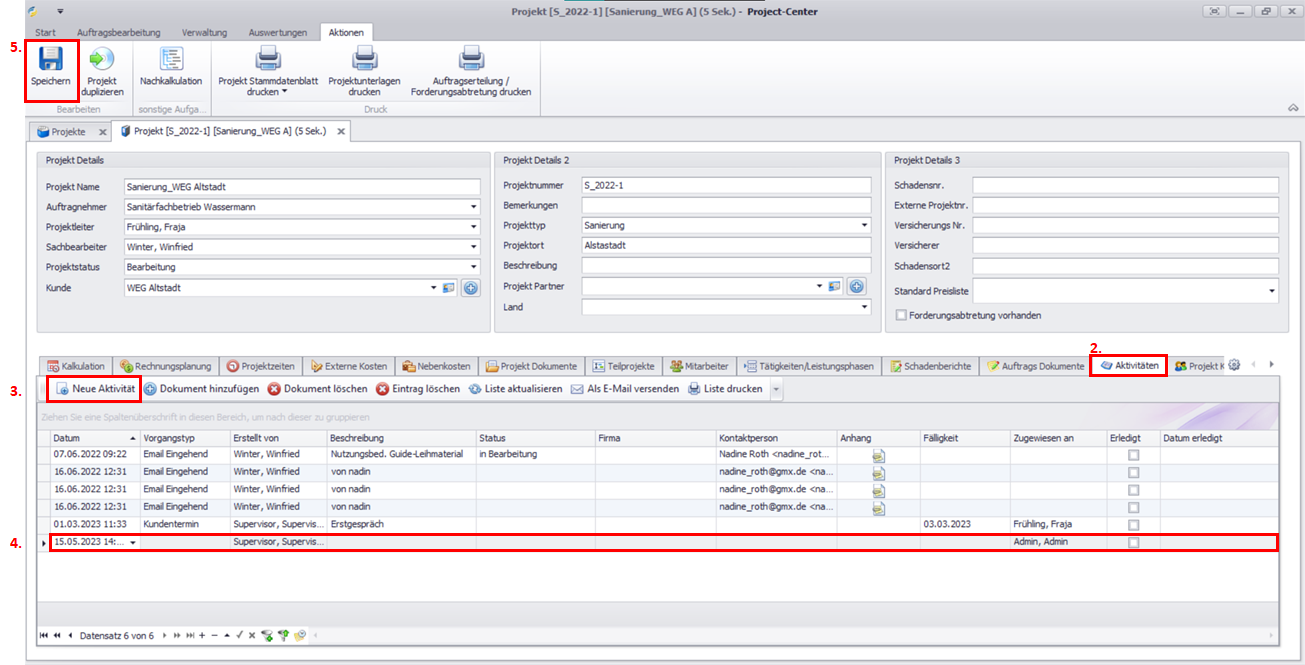Enable Forderungsabtretung vorhanden checkbox
Screen dimensions: 1305x665
click(x=901, y=315)
